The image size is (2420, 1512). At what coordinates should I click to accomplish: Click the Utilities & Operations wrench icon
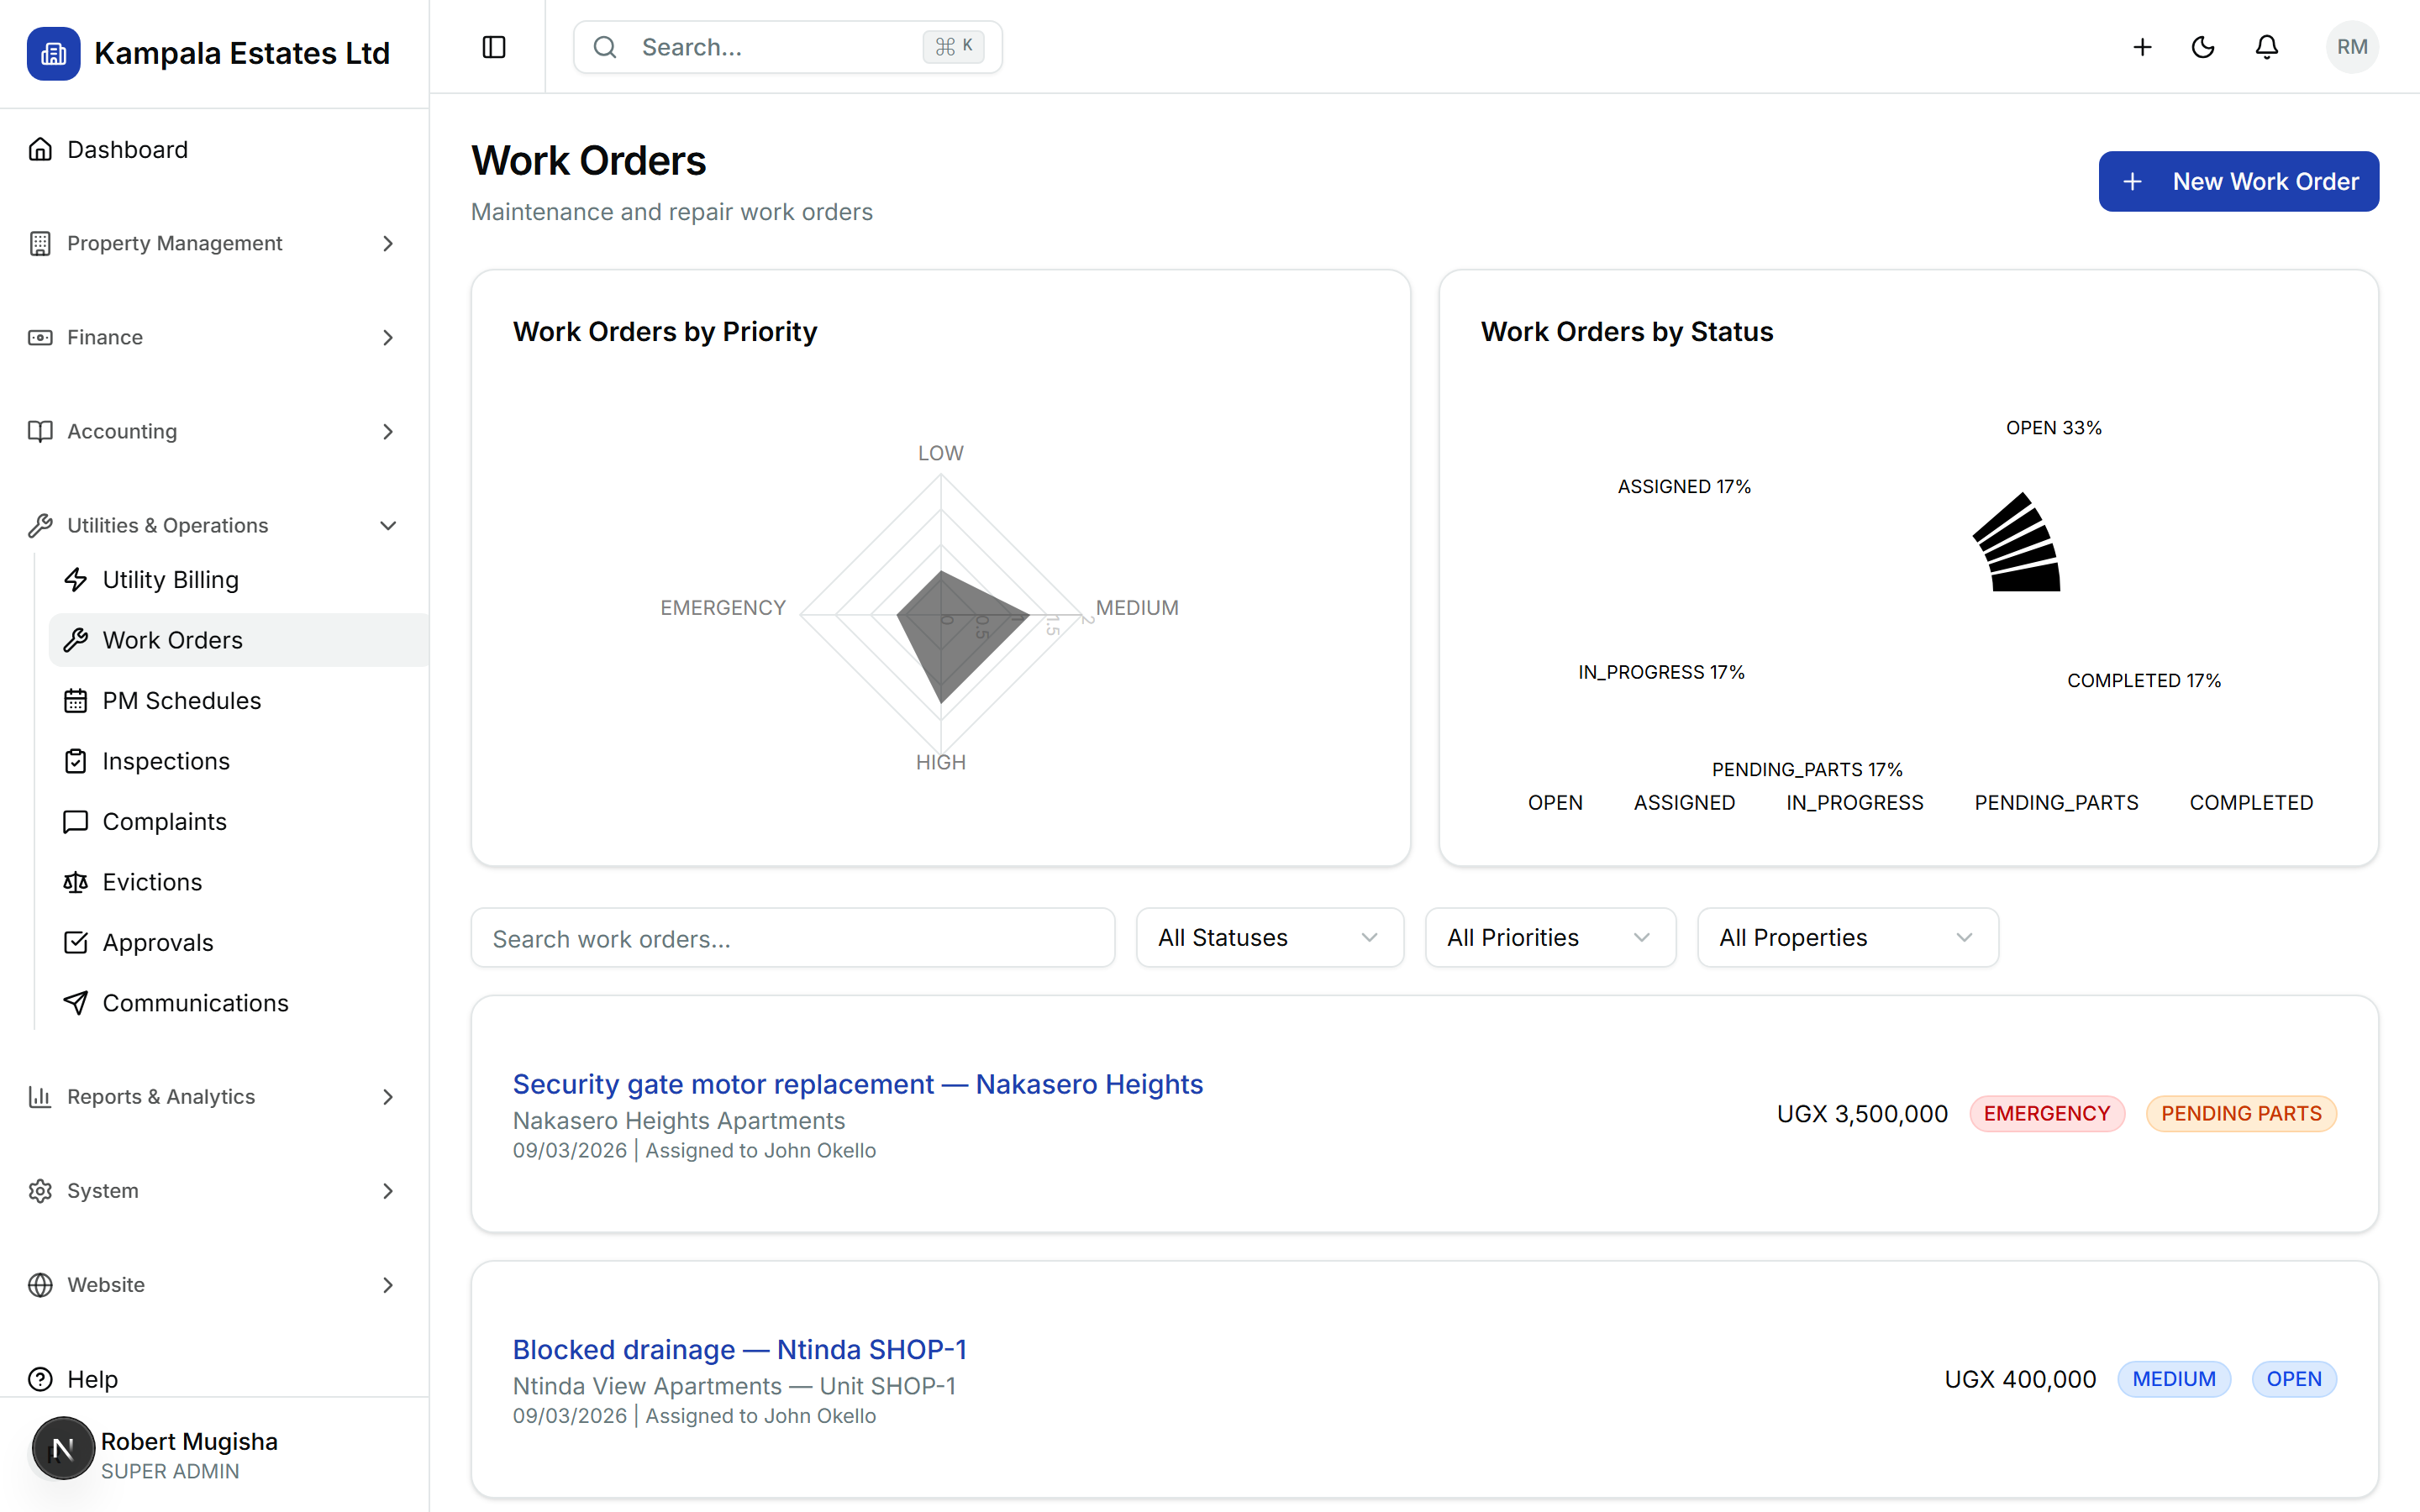click(x=40, y=525)
